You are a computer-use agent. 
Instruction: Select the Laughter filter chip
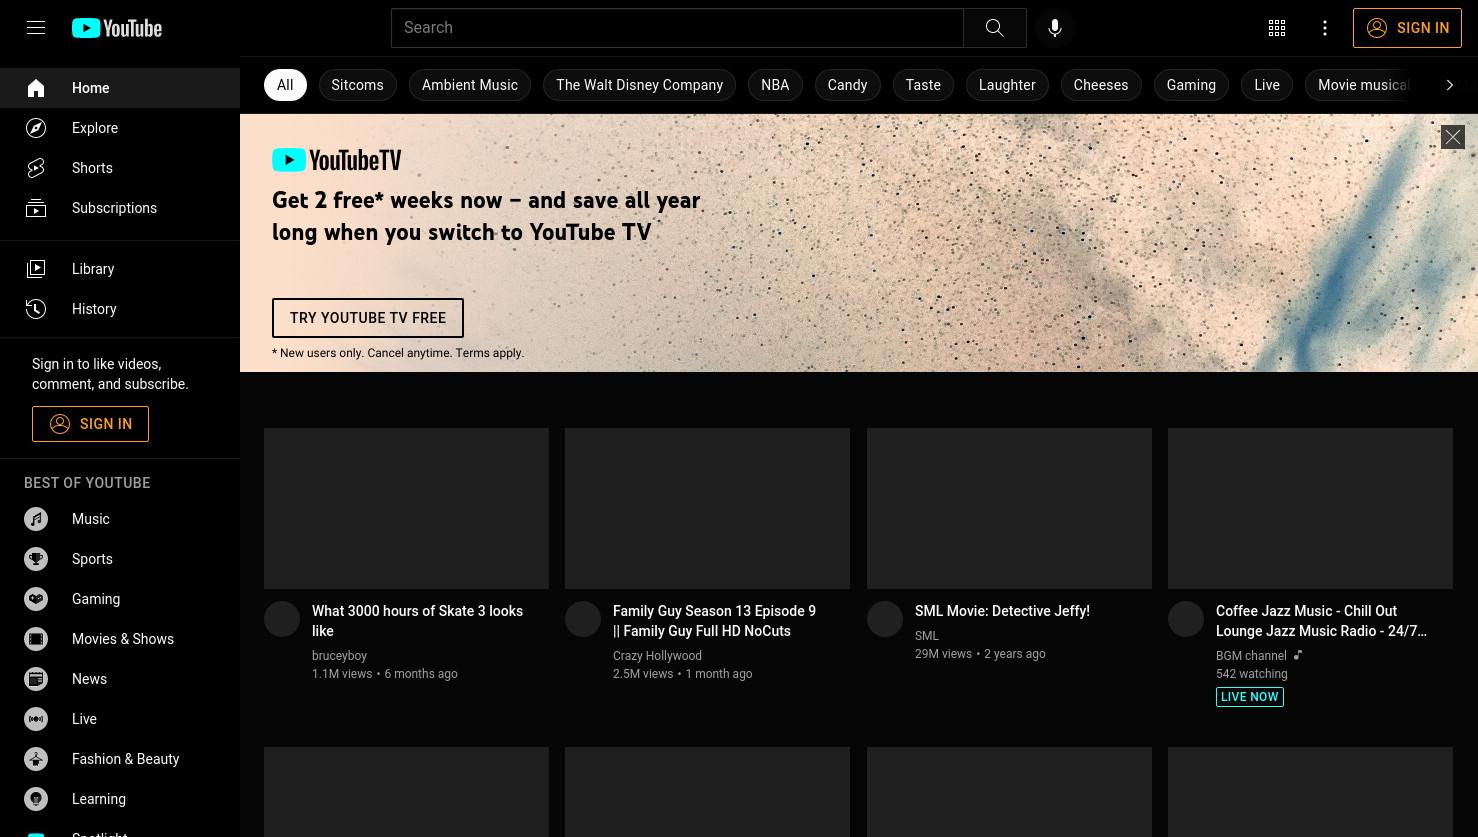(x=1007, y=85)
